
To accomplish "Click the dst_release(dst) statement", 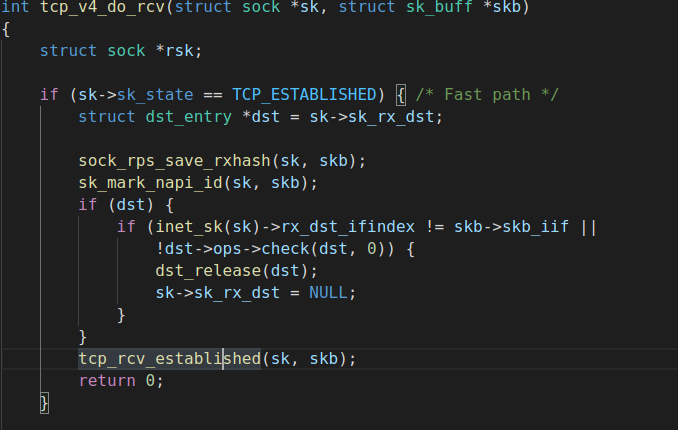I will click(237, 271).
